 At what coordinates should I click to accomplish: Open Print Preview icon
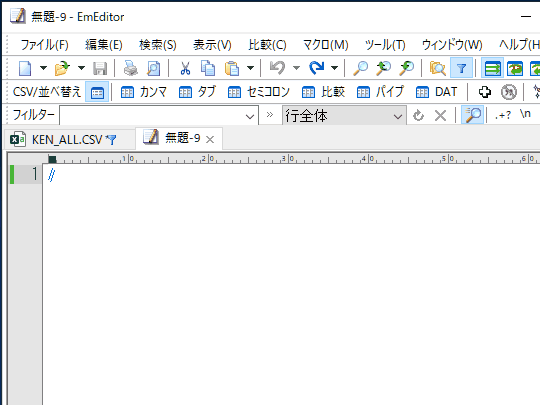tap(153, 68)
